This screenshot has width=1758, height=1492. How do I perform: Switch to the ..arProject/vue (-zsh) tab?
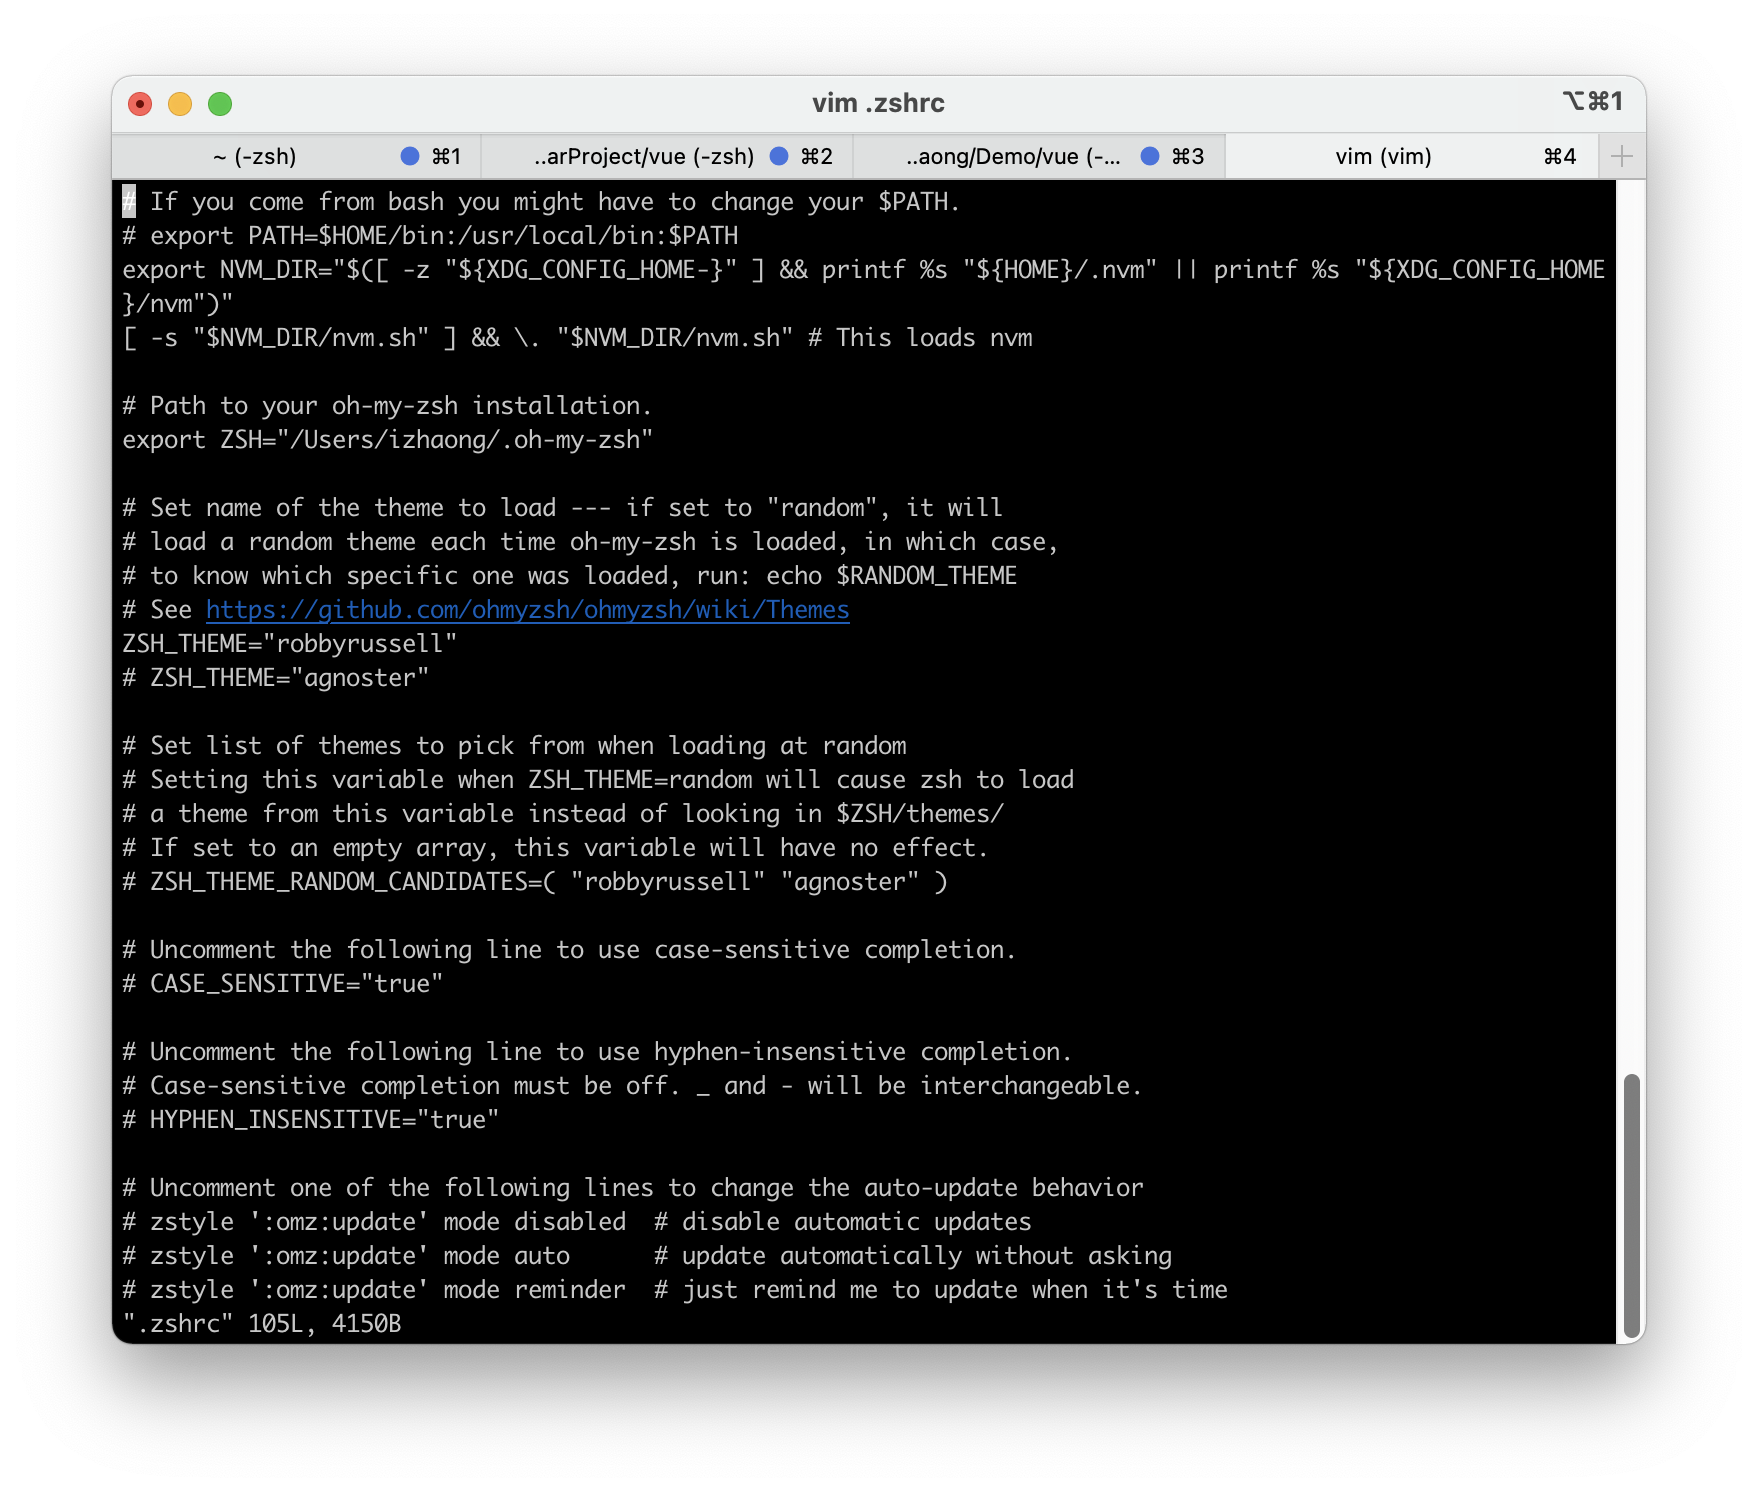[x=667, y=156]
